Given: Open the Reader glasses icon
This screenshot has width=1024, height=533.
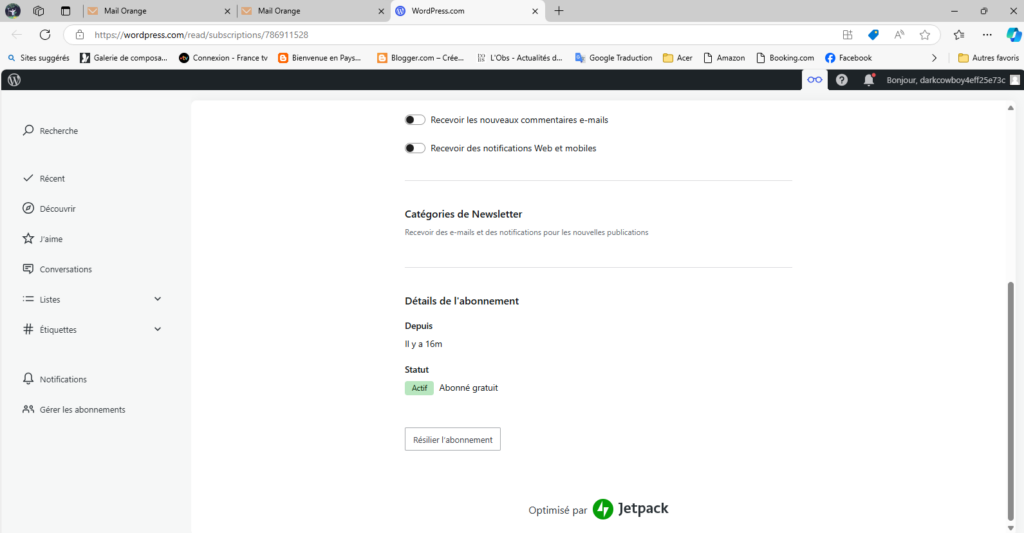Looking at the screenshot, I should tap(815, 80).
